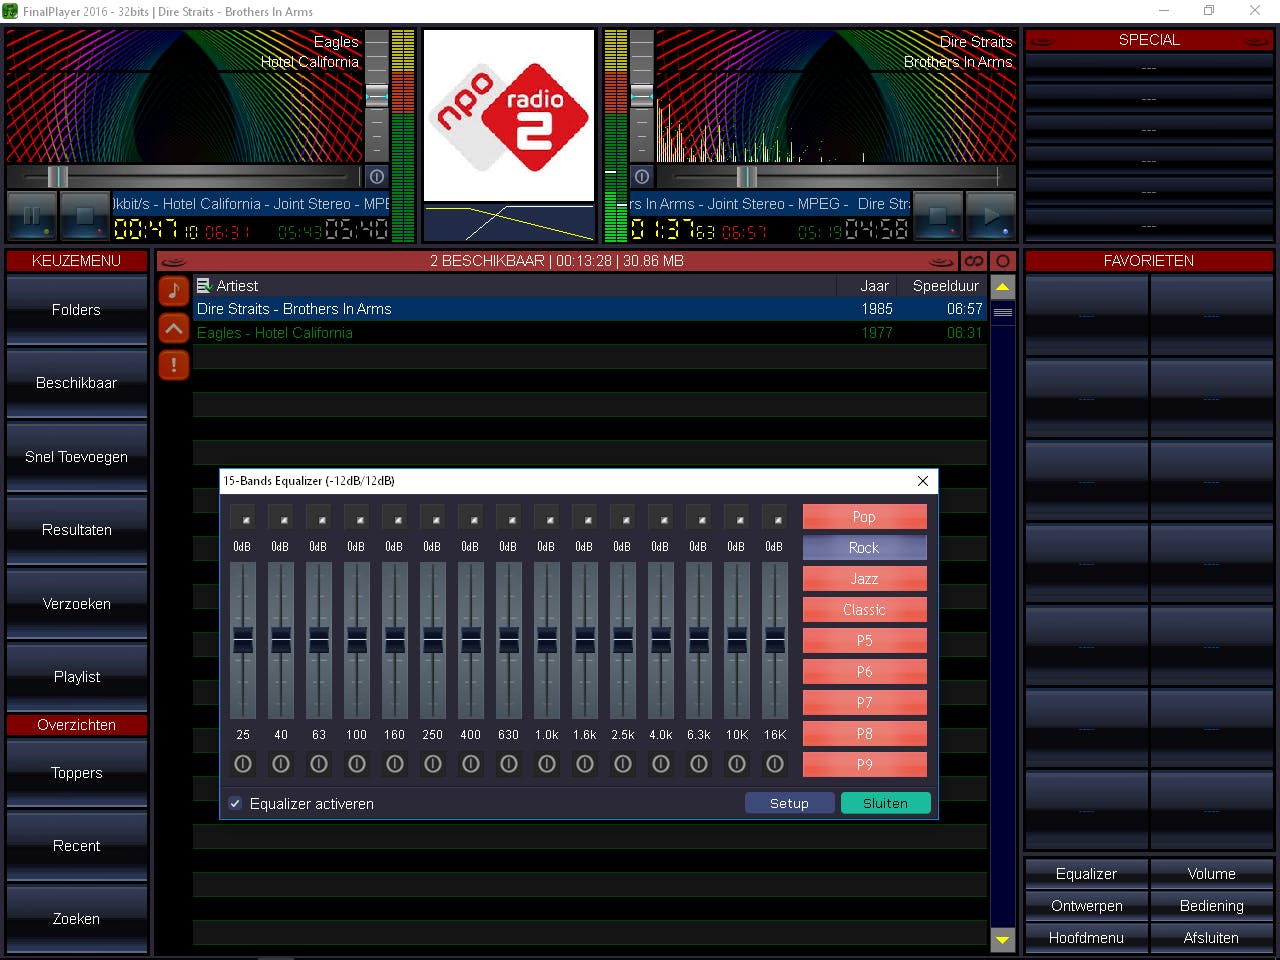
Task: Select the Pop equalizer preset
Action: pyautogui.click(x=865, y=517)
